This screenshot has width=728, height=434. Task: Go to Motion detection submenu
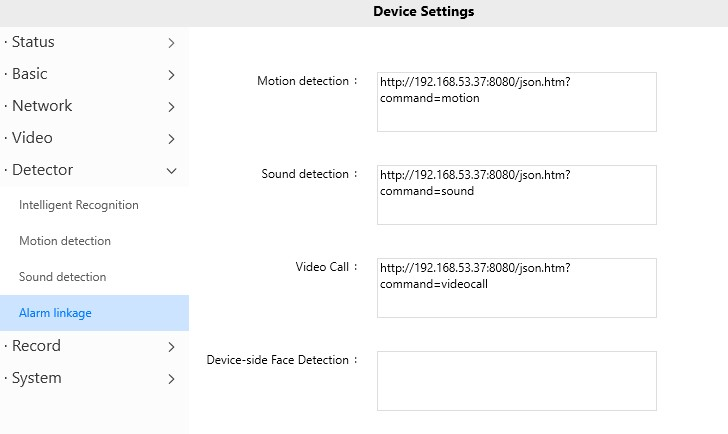pos(65,241)
